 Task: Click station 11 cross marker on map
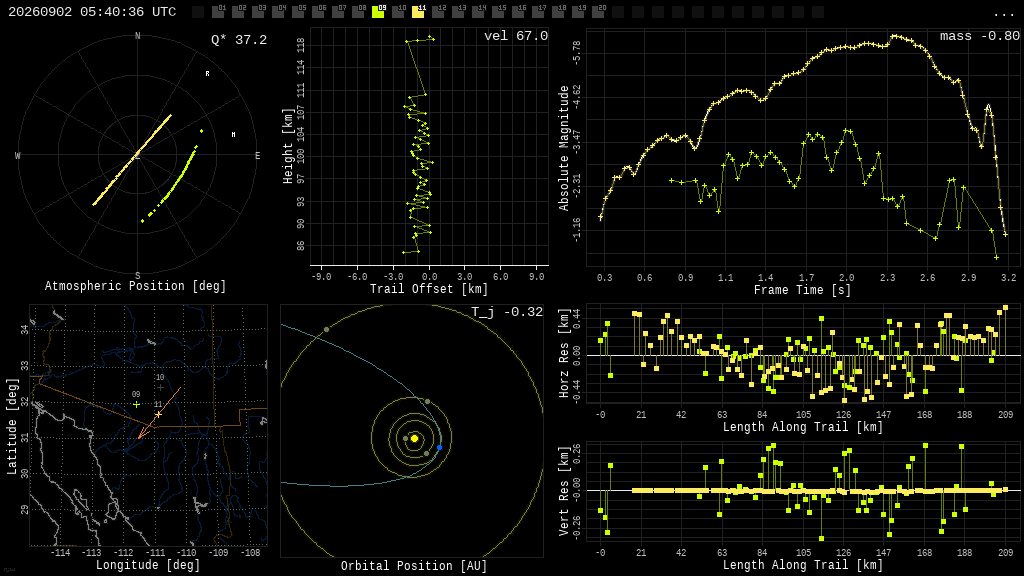point(158,414)
